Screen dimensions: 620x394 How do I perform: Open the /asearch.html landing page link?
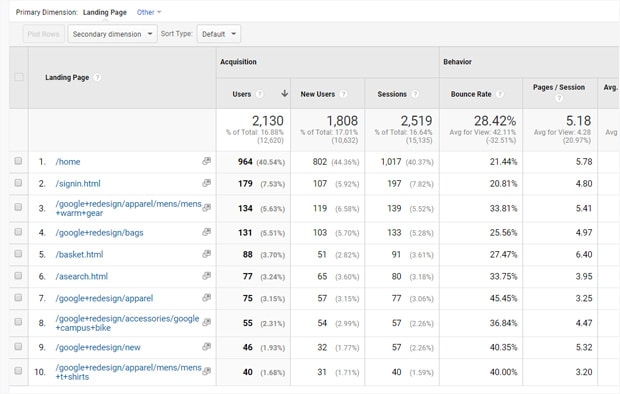tap(81, 276)
